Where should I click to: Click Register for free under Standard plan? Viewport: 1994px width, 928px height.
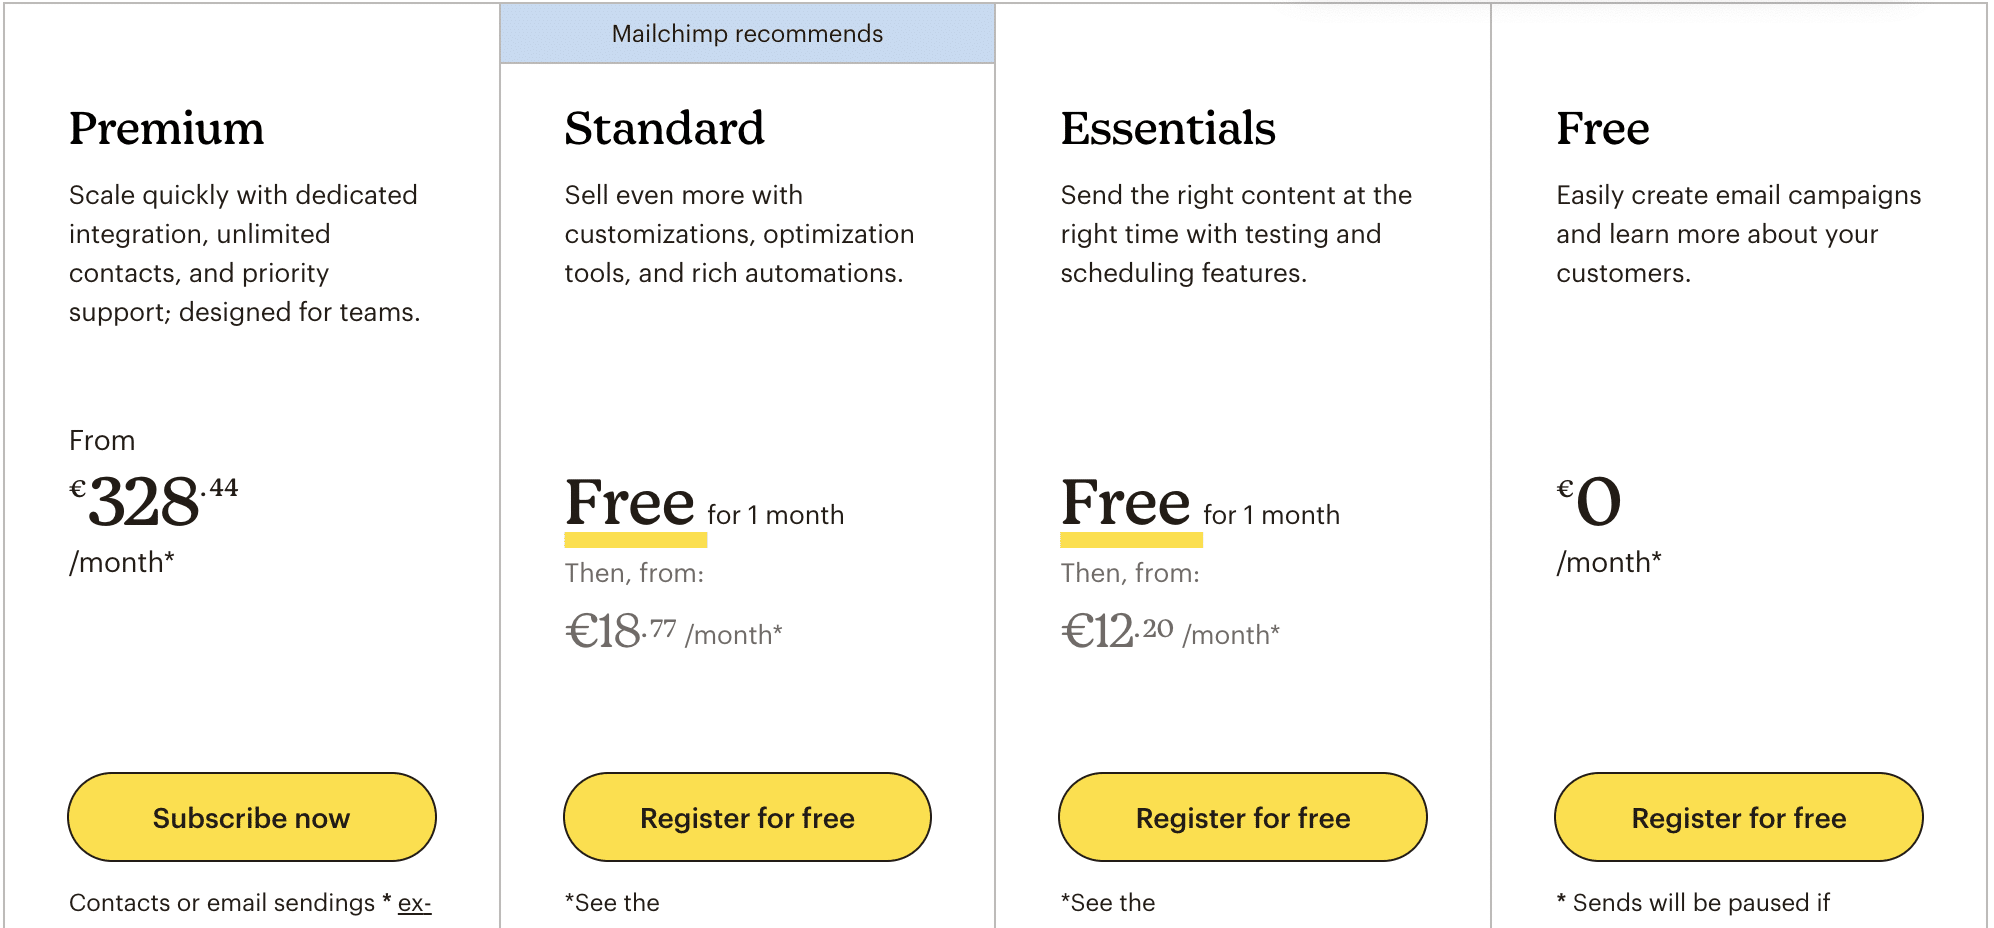pos(747,817)
